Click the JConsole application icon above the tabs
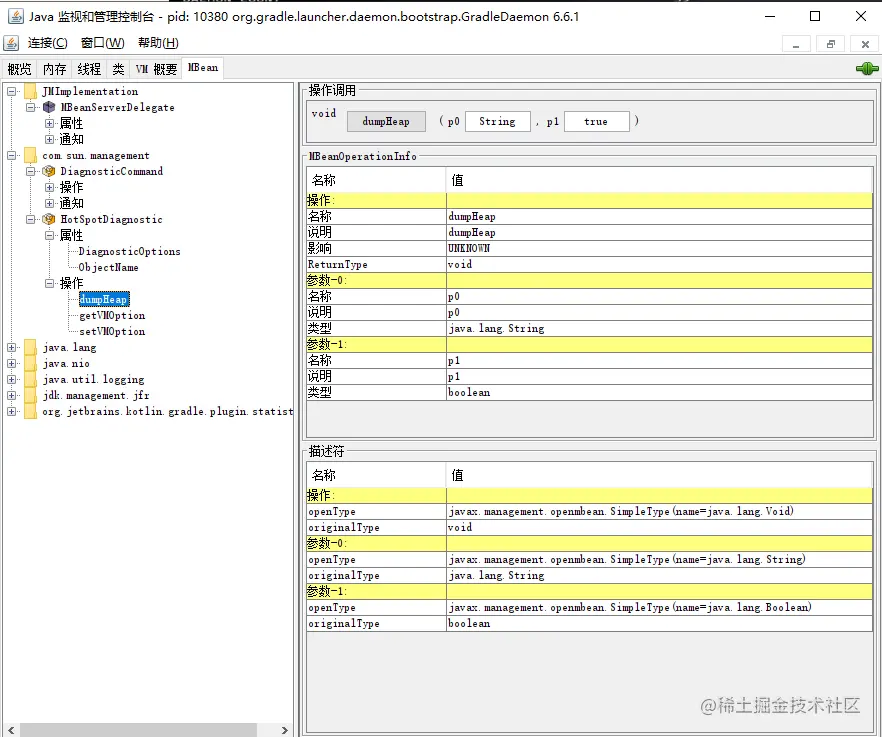The image size is (882, 737). coord(13,42)
